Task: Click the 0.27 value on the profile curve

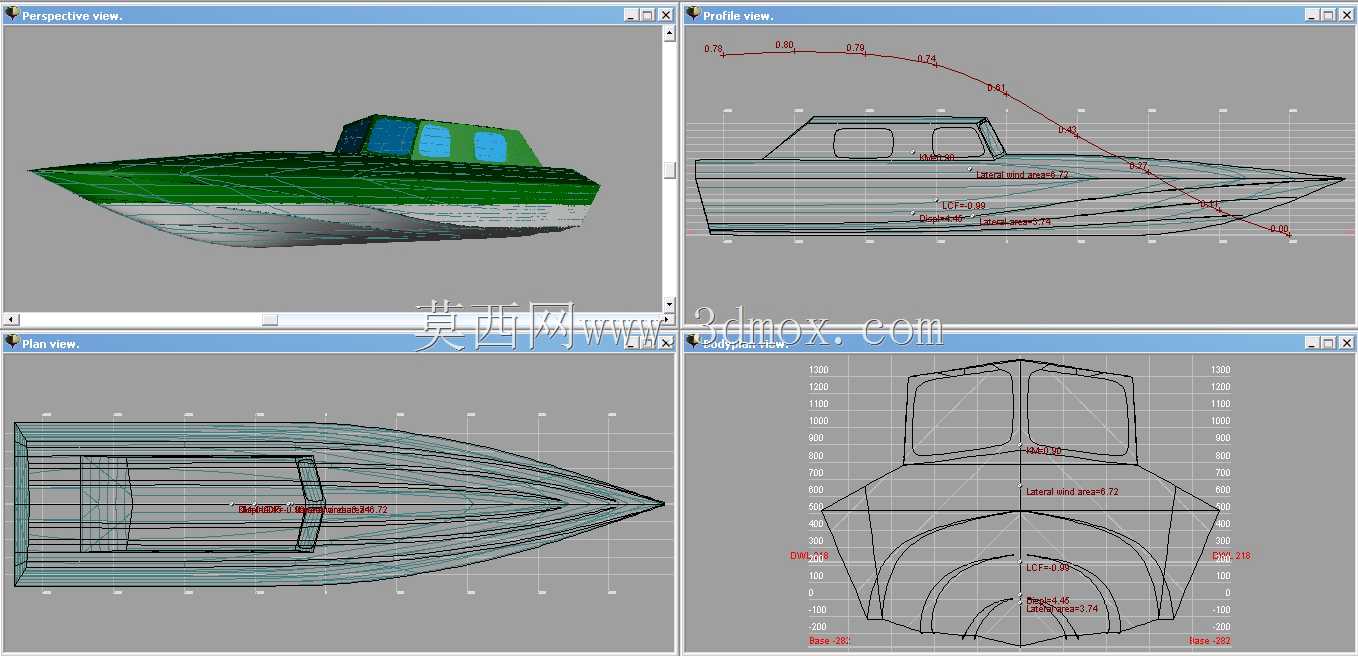Action: [1138, 166]
